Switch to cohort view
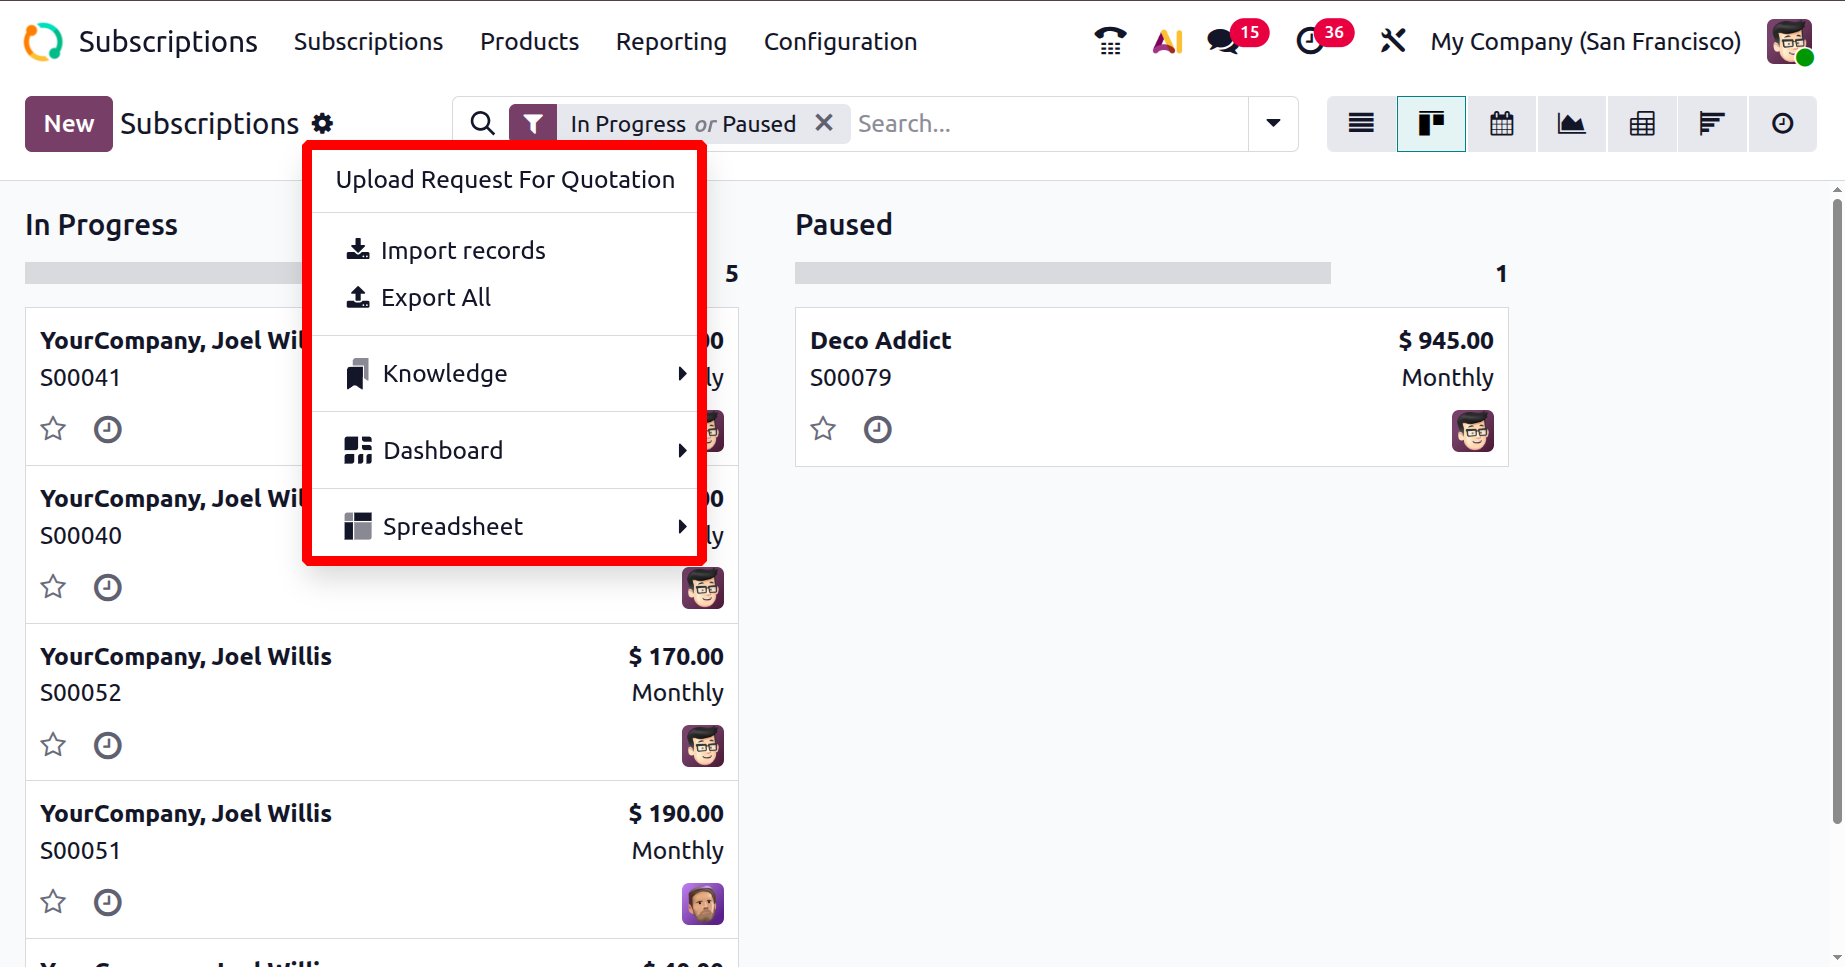Image resolution: width=1845 pixels, height=967 pixels. tap(1711, 124)
